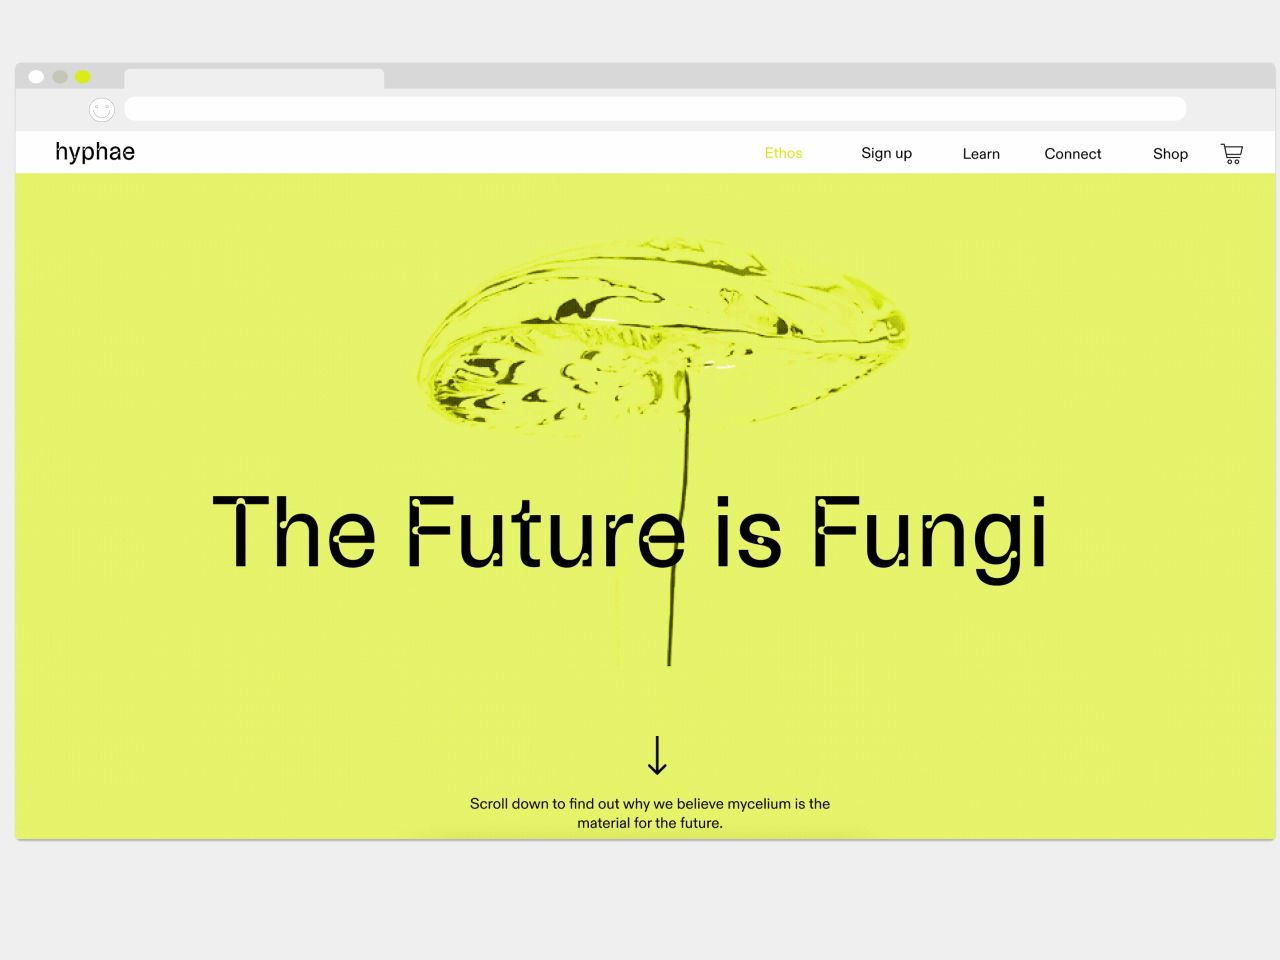The width and height of the screenshot is (1280, 960).
Task: Go to the Shop page
Action: click(1170, 154)
